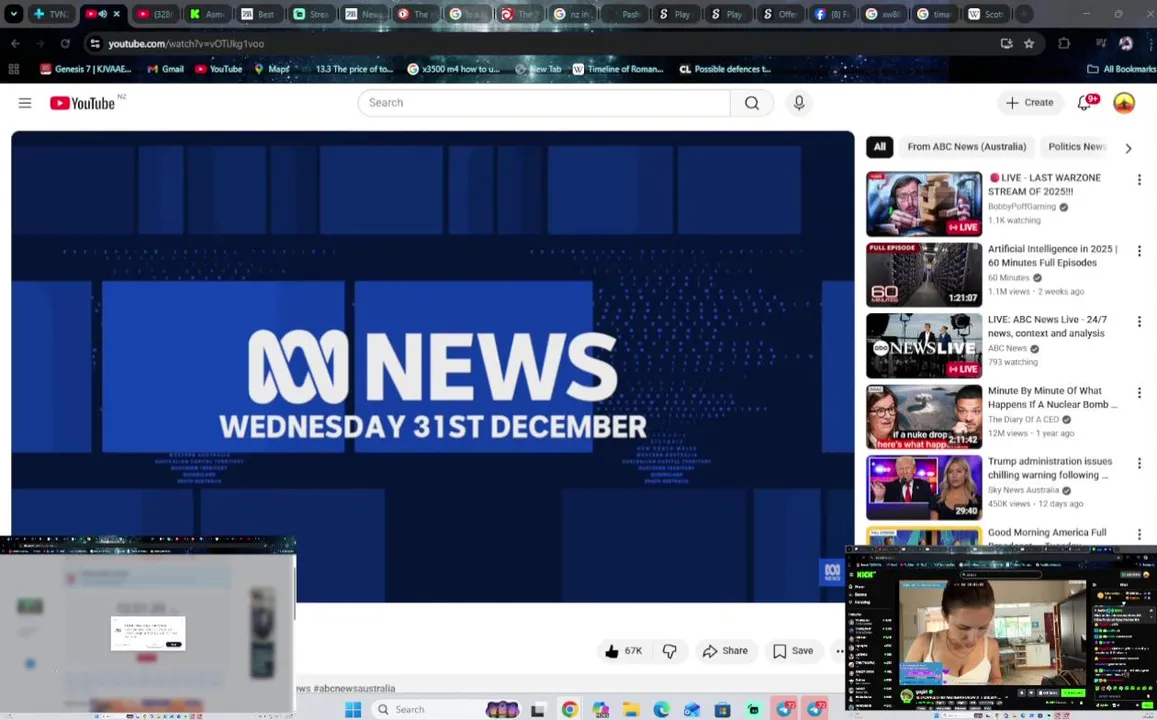Screen dimensions: 1157x720
Task: Open menu for Artificial Intelligence in 2025 video
Action: pyautogui.click(x=1139, y=251)
